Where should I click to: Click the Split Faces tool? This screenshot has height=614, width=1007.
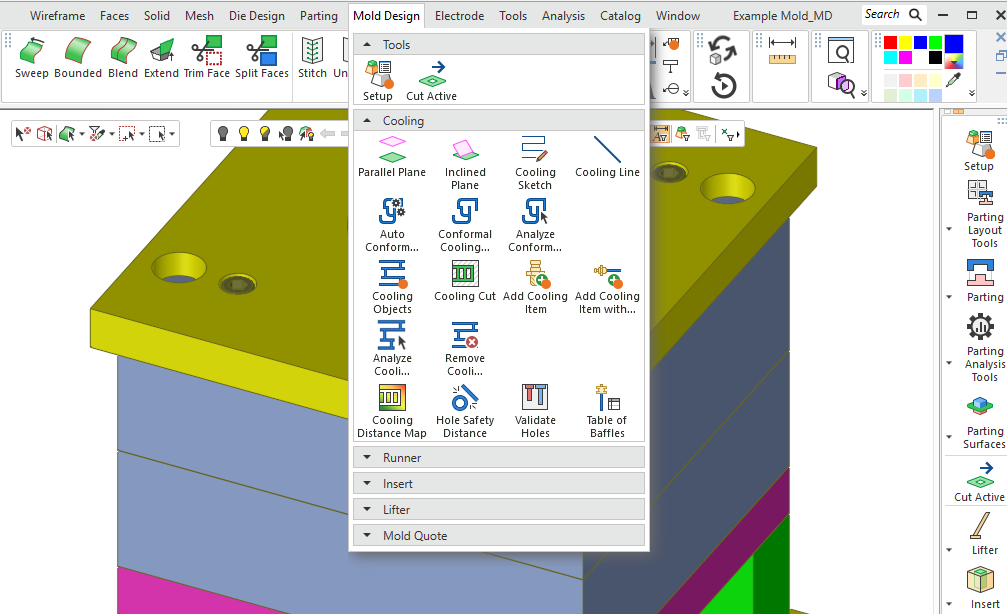click(x=262, y=58)
